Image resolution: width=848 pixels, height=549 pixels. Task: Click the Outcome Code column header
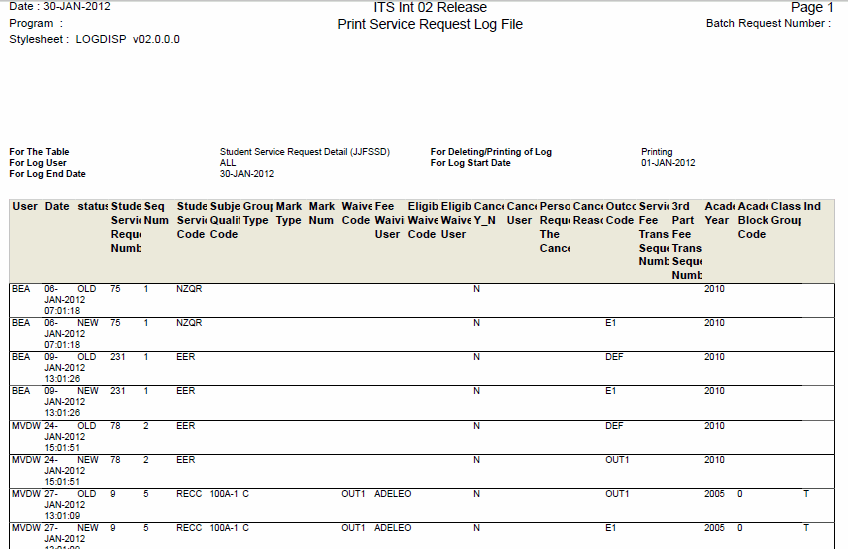tap(620, 213)
